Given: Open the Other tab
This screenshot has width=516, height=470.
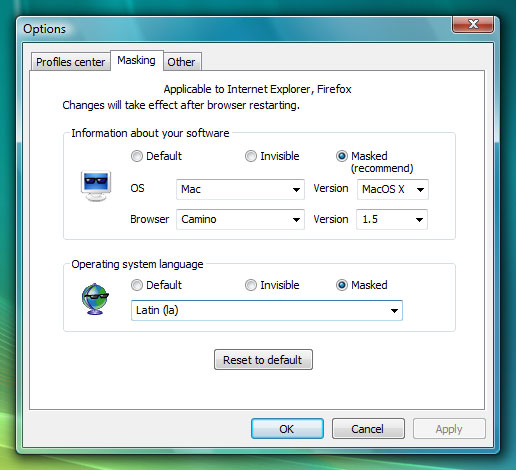Looking at the screenshot, I should click(181, 62).
